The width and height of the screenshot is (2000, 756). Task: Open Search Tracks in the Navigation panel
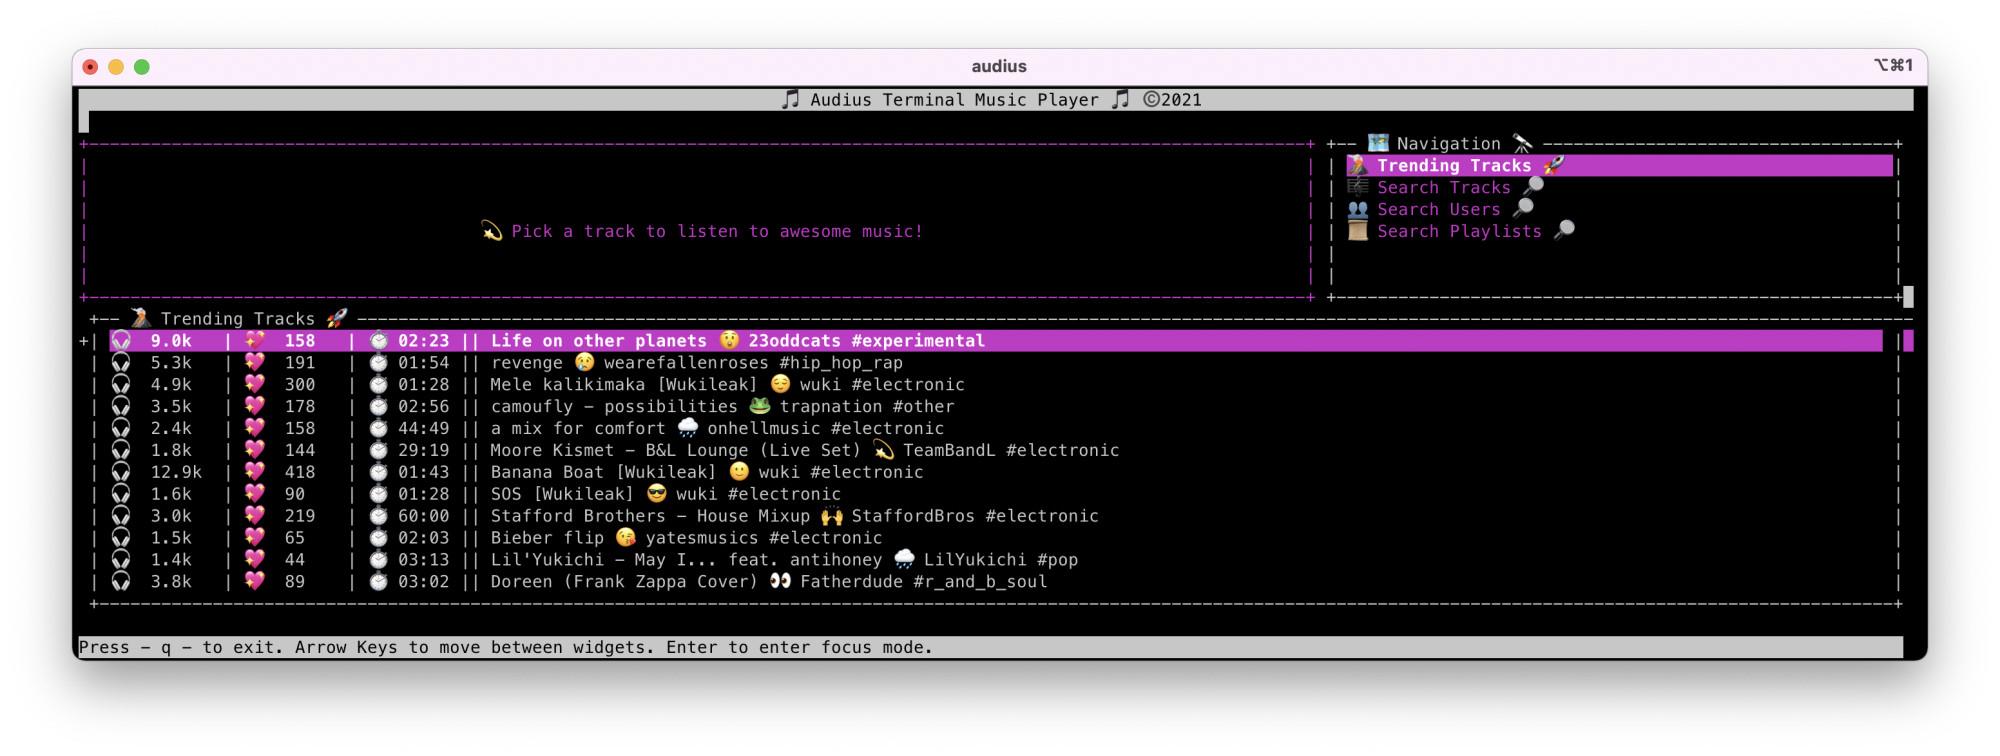point(1443,188)
